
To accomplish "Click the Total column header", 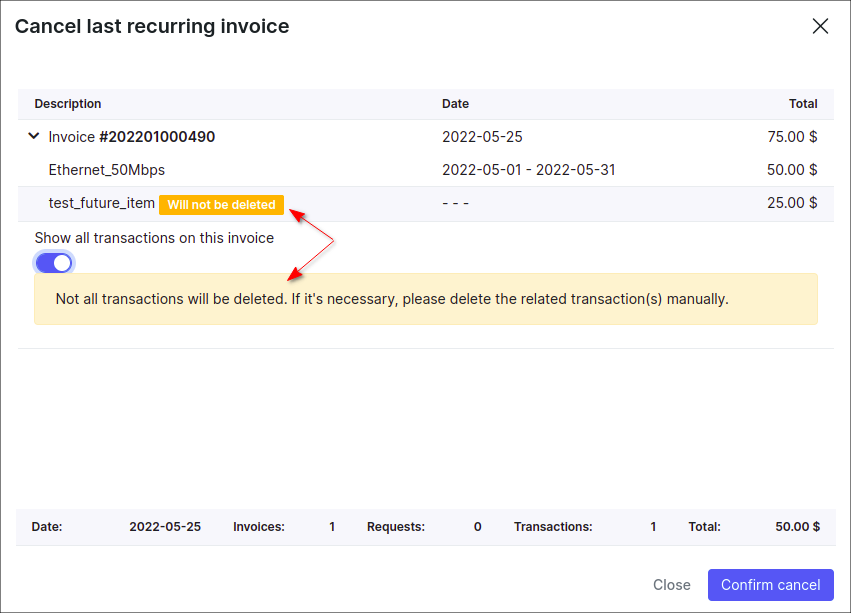I will pyautogui.click(x=802, y=104).
